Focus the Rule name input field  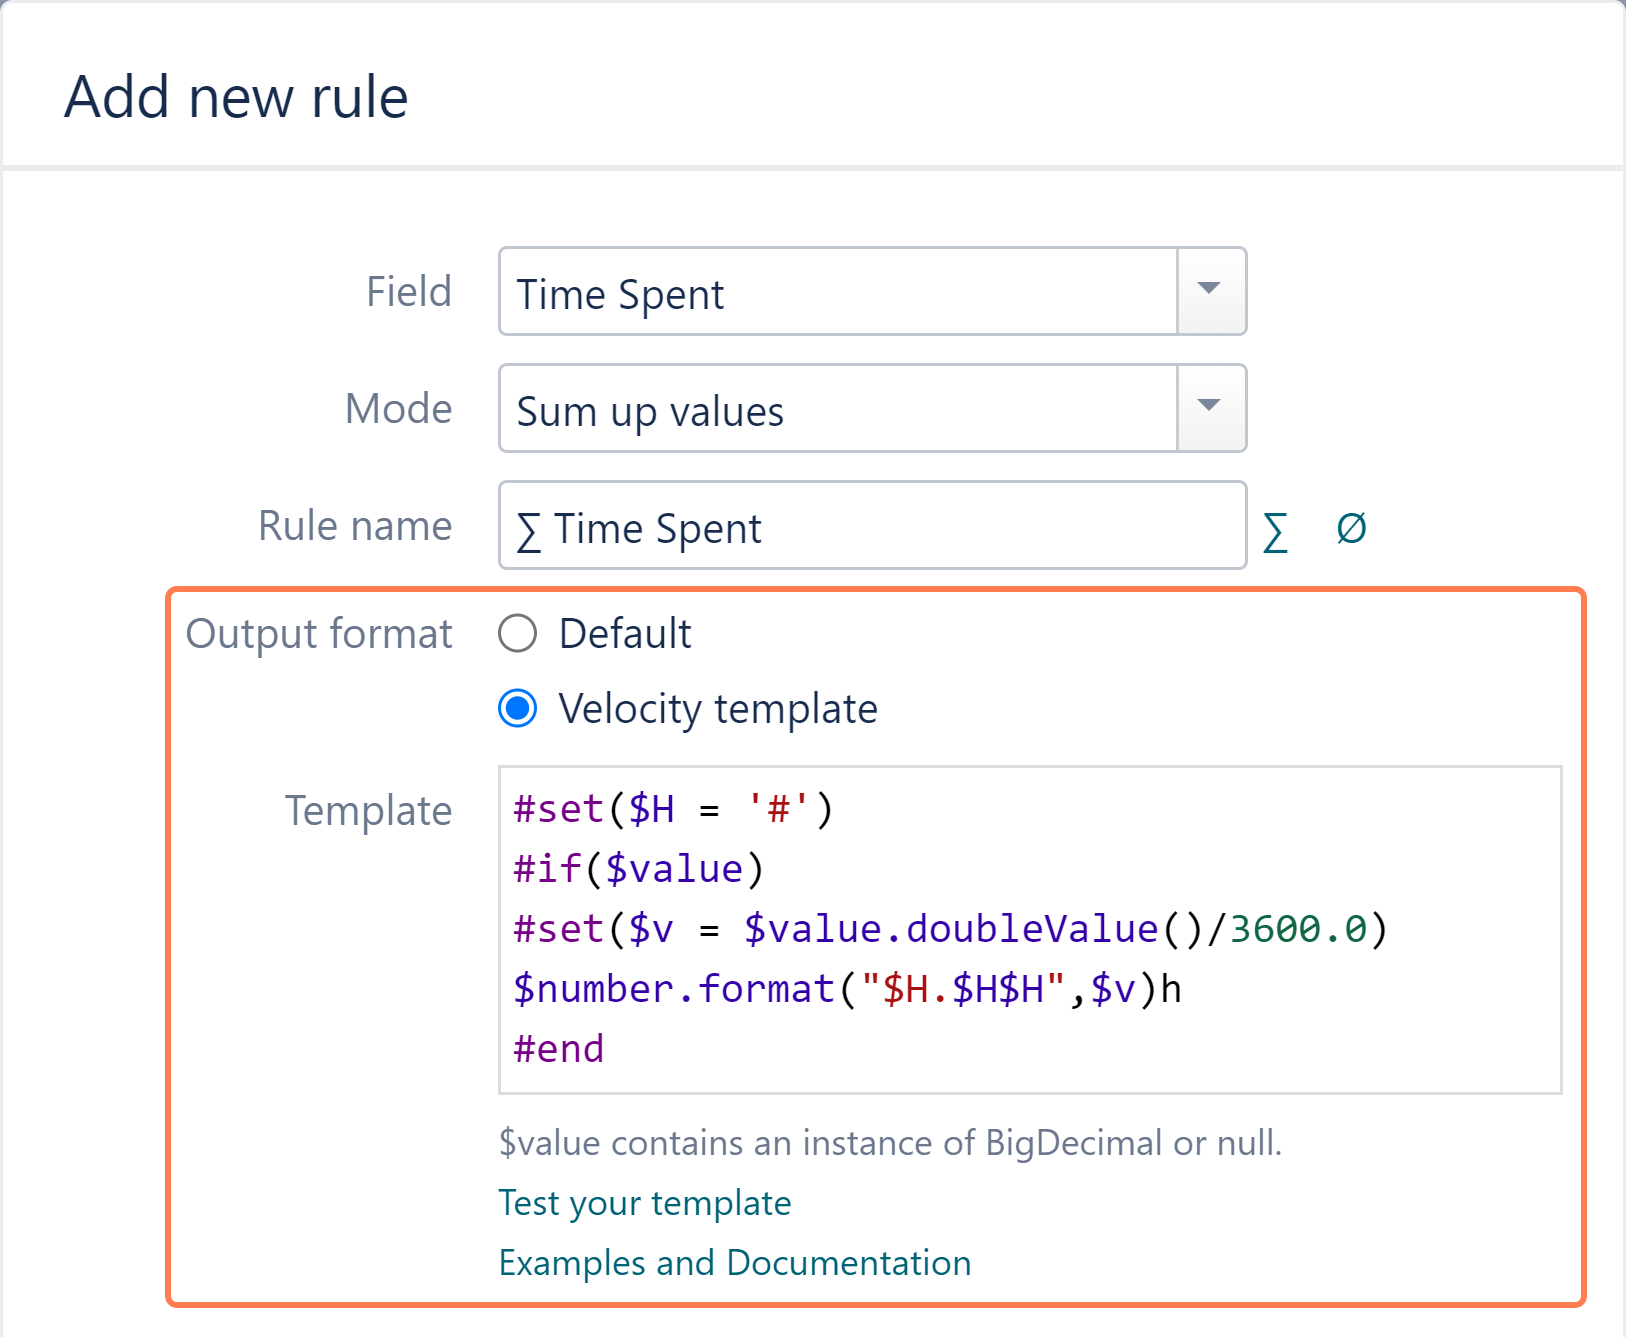click(x=870, y=527)
